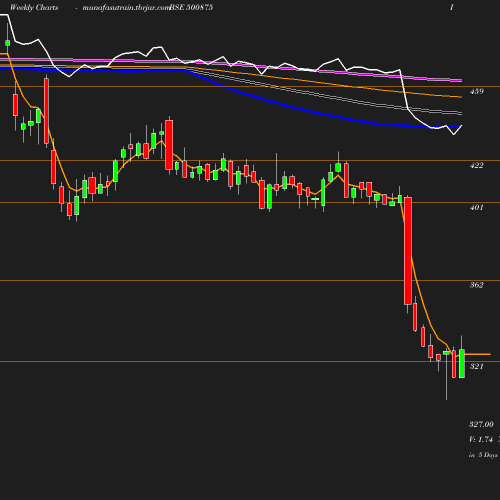Click the munafasutra site name text
Screen dimensions: 500x500
coord(126,8)
